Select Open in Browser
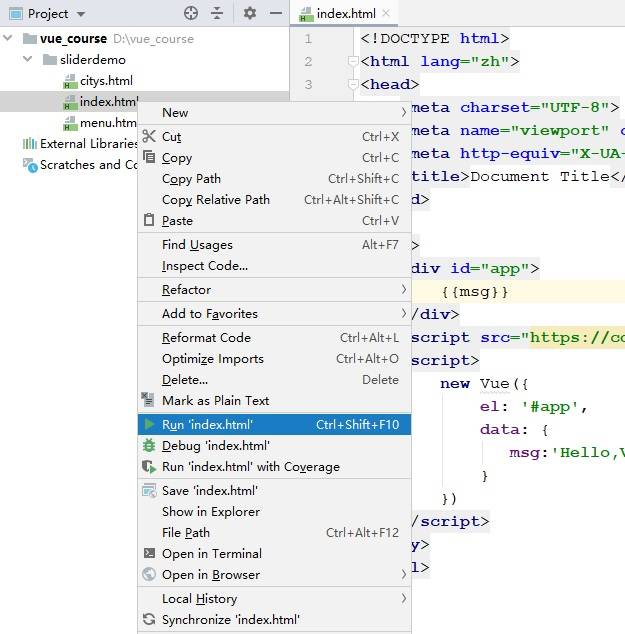Viewport: 625px width, 634px height. 210,575
